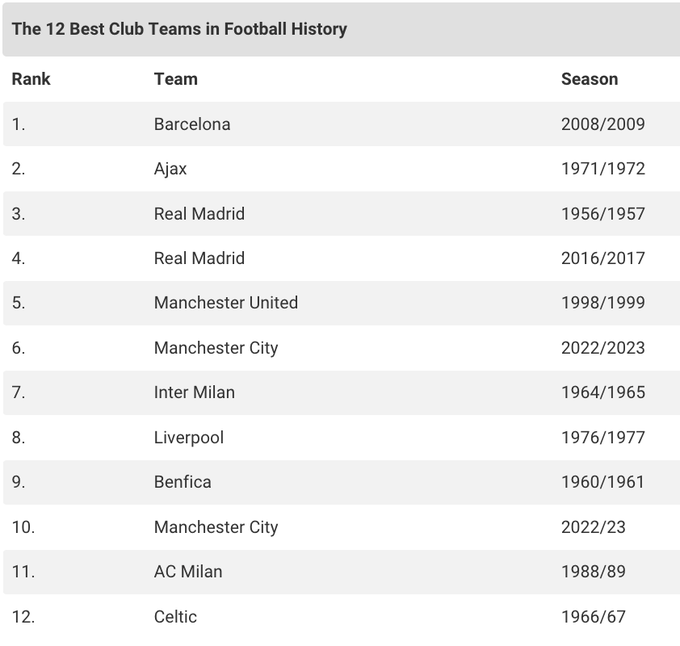This screenshot has width=680, height=646.
Task: Select the Benfica team cell
Action: pos(183,482)
